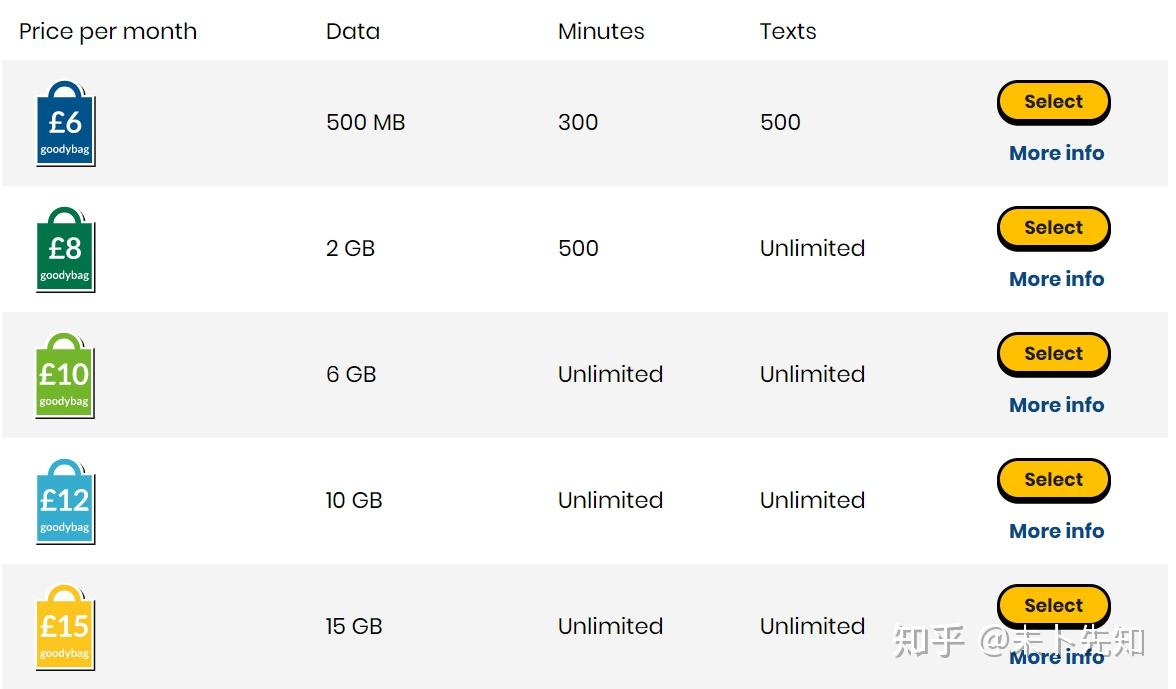This screenshot has height=689, width=1176.
Task: Click the blue £6 goodybag icon
Action: click(65, 125)
